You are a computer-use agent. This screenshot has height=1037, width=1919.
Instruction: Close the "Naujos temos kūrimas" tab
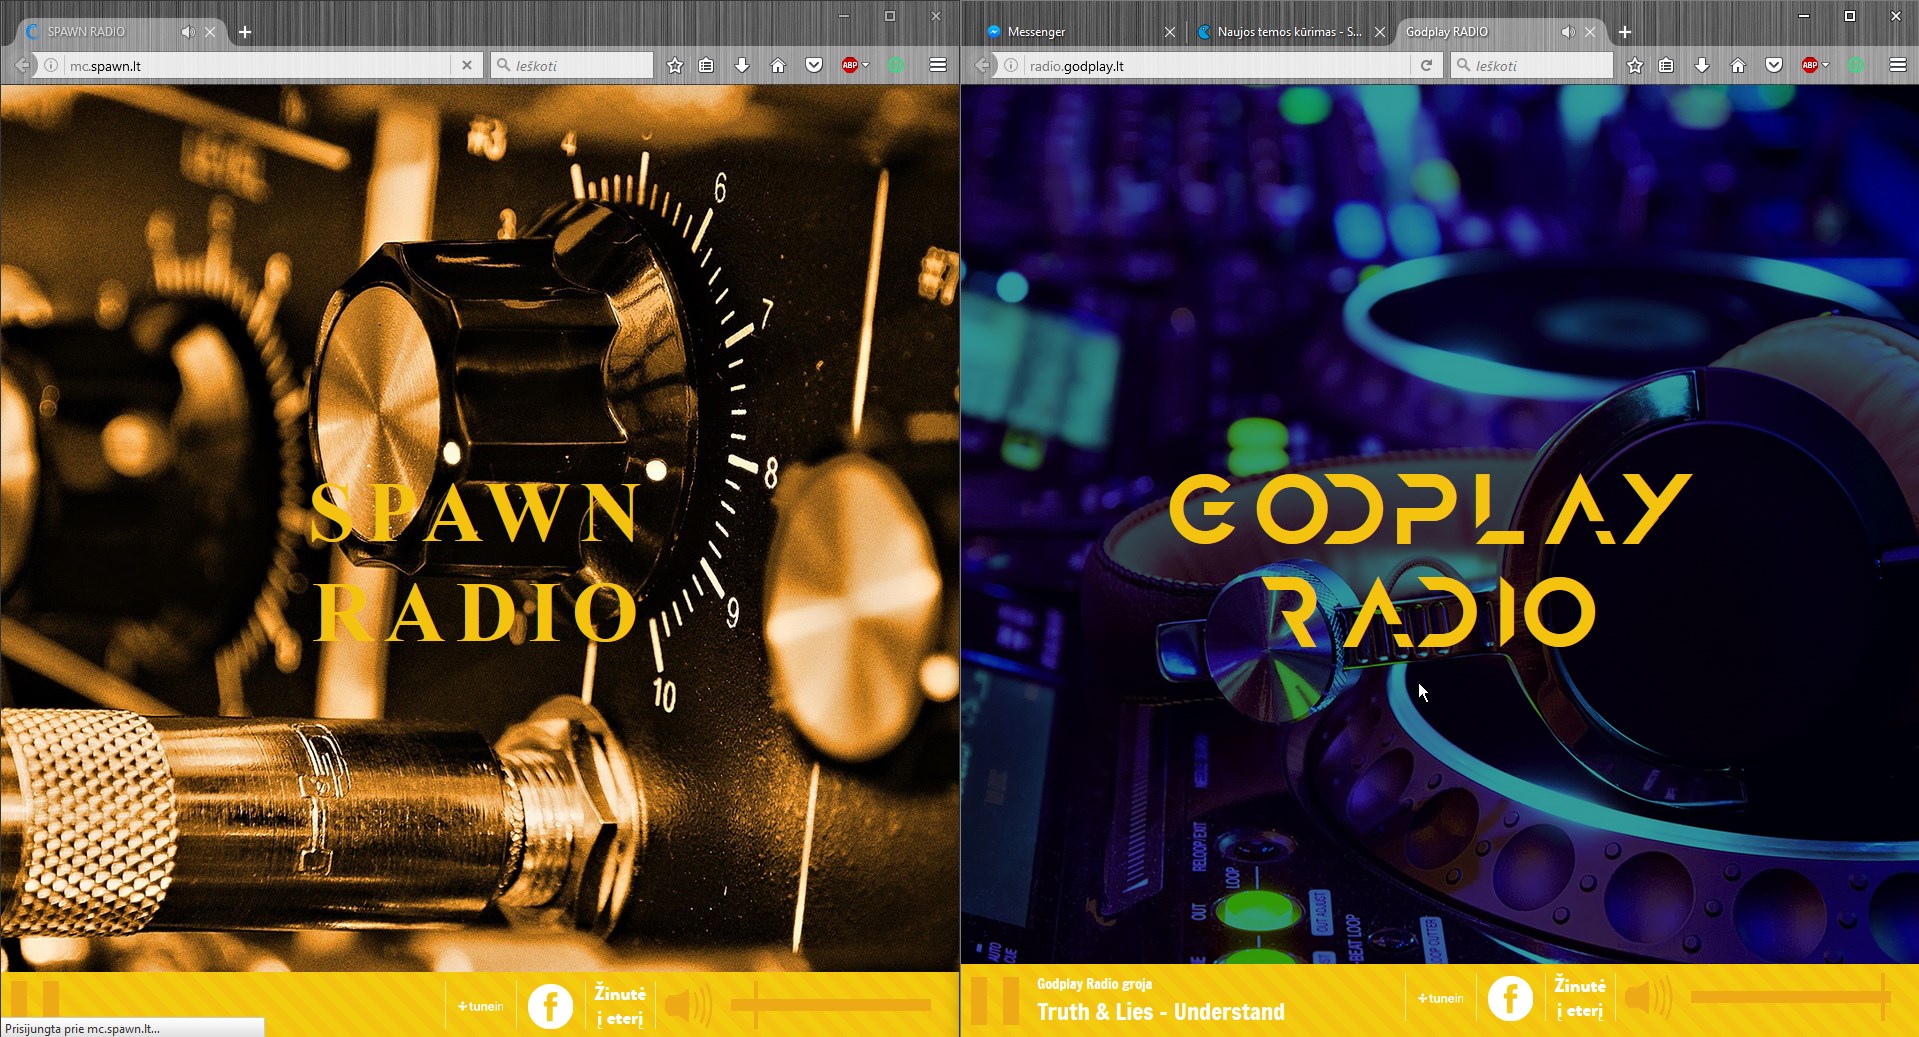(1380, 32)
